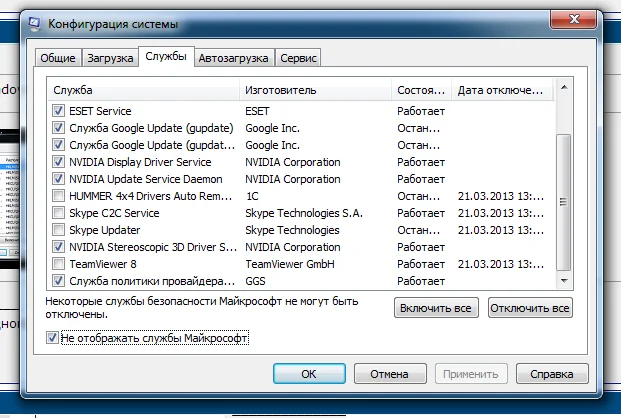Click the scrollbar down arrow
Screen dimensions: 621x418
(564, 281)
